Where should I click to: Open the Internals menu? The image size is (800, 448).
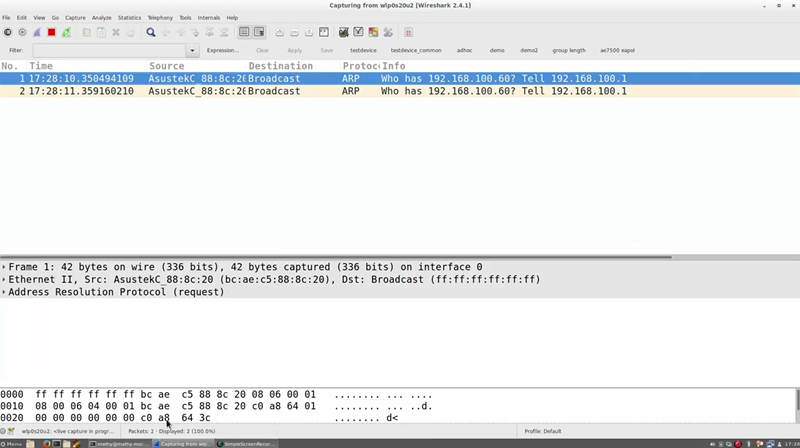pos(209,17)
